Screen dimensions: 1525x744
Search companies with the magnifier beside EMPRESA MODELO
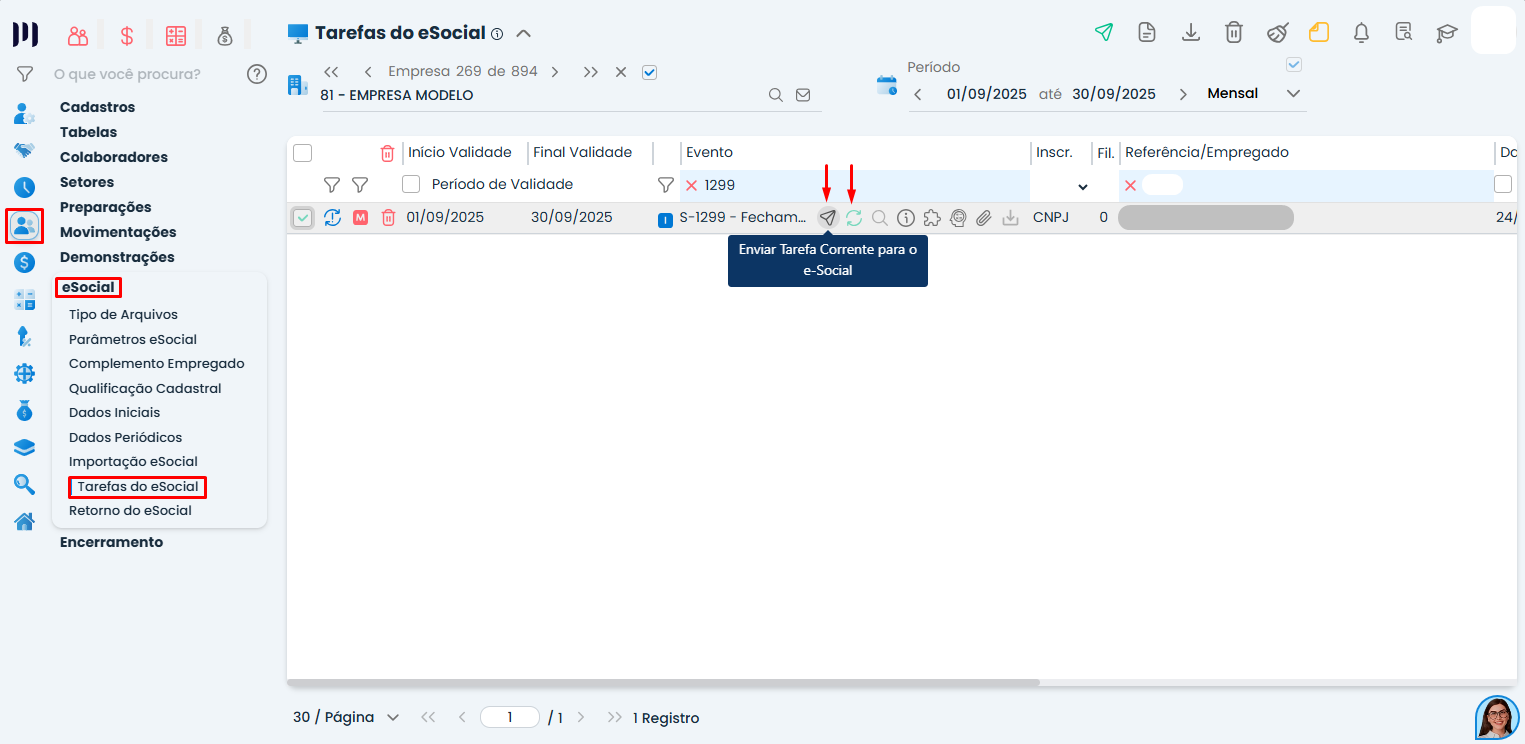coord(775,95)
